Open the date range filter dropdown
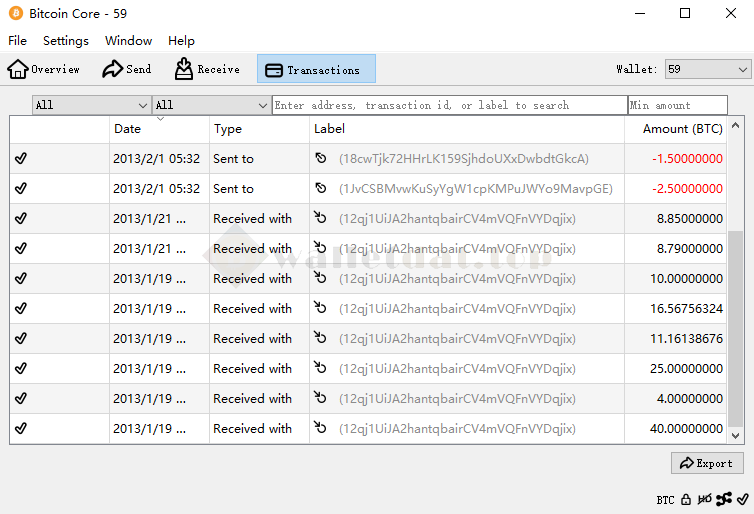The width and height of the screenshot is (754, 514). 91,105
